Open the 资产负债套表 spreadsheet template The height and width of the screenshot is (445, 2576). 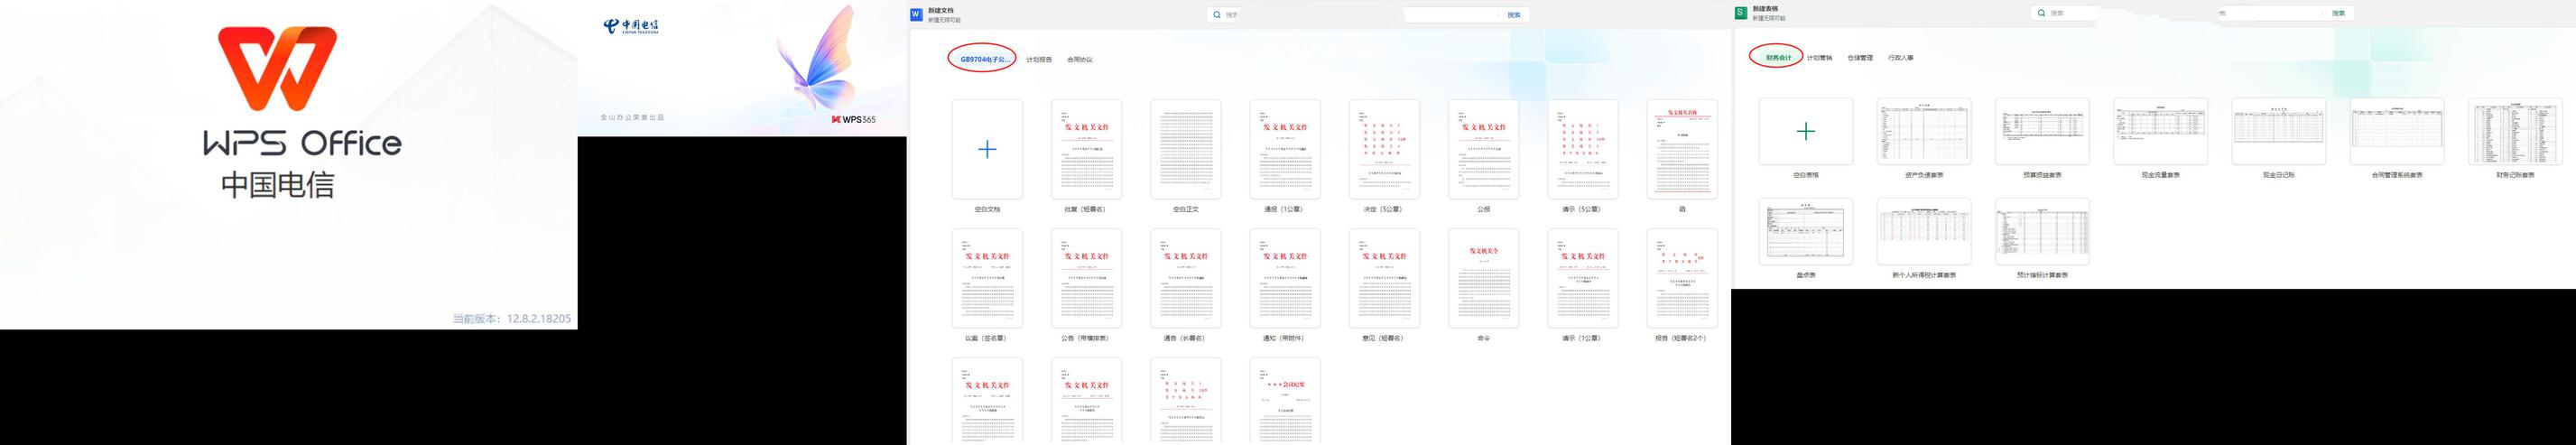click(1924, 131)
